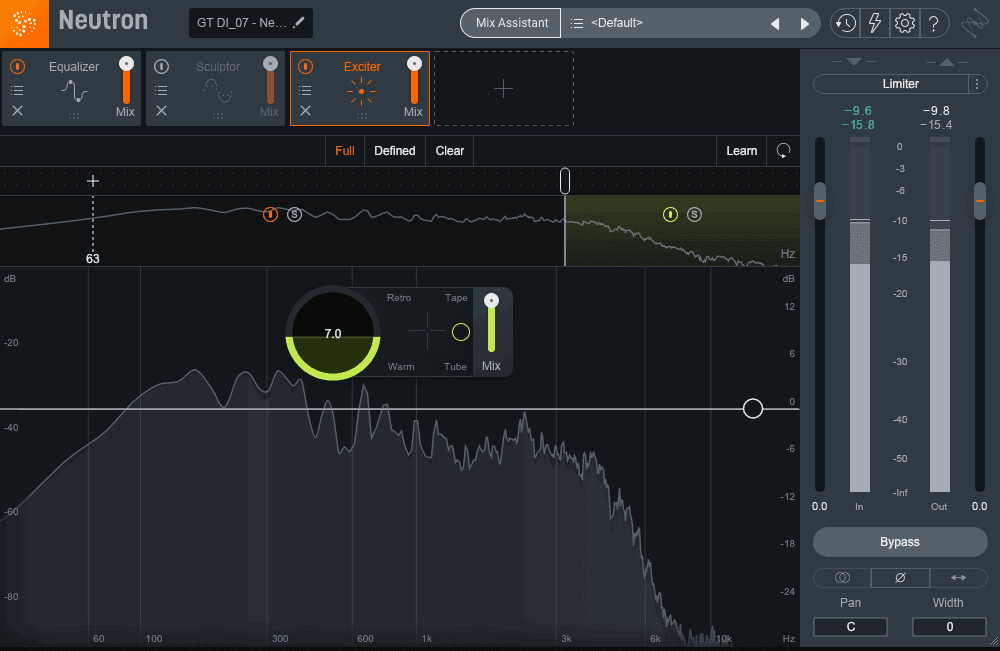
Task: Click the Learn crossover button
Action: click(742, 151)
